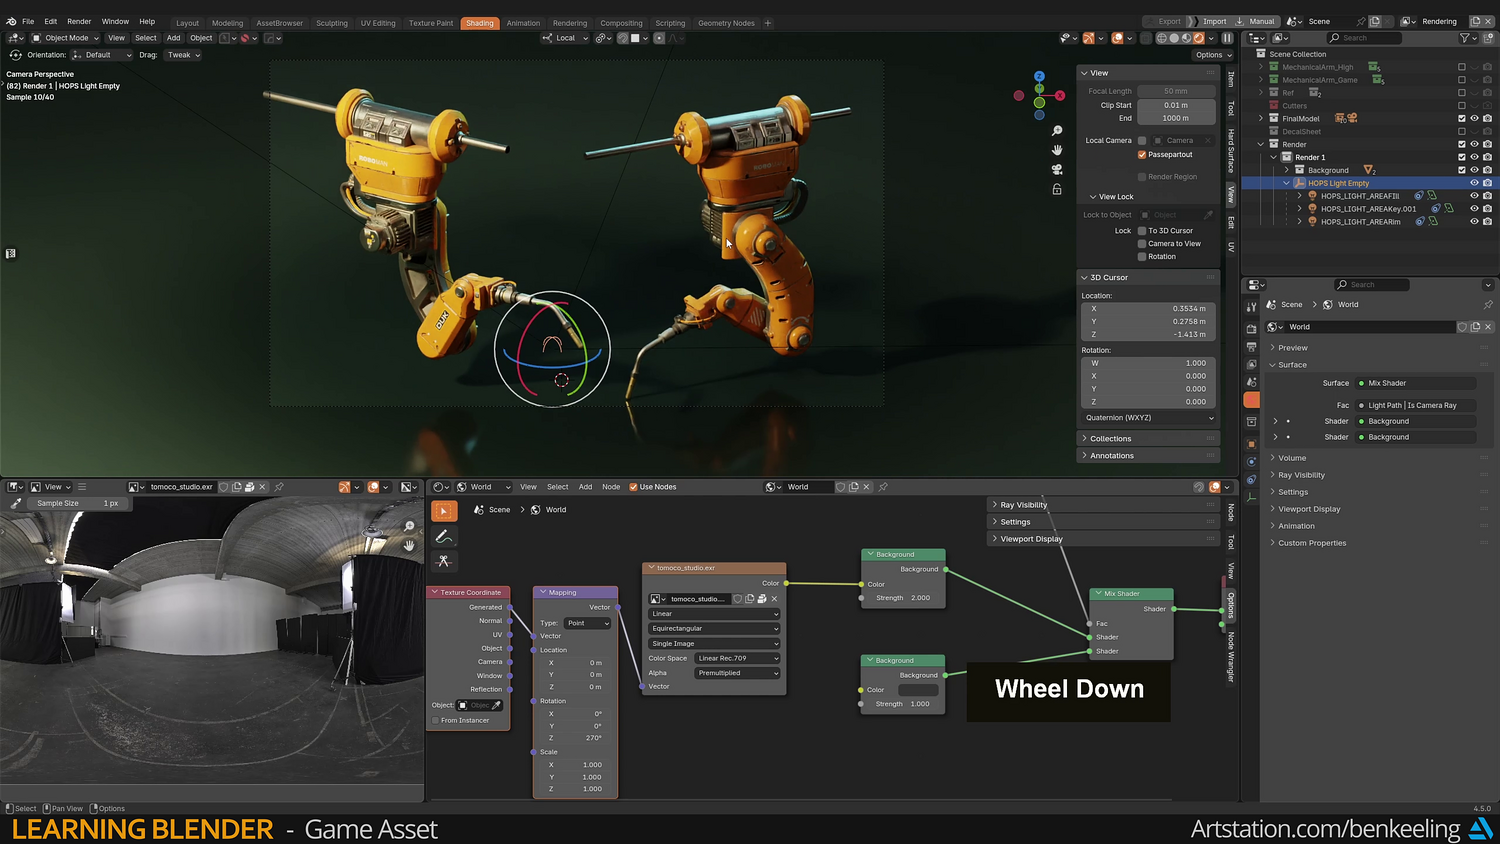Click the eyedropper next to Lock to Object
Screen dimensions: 1500x844
1208,215
